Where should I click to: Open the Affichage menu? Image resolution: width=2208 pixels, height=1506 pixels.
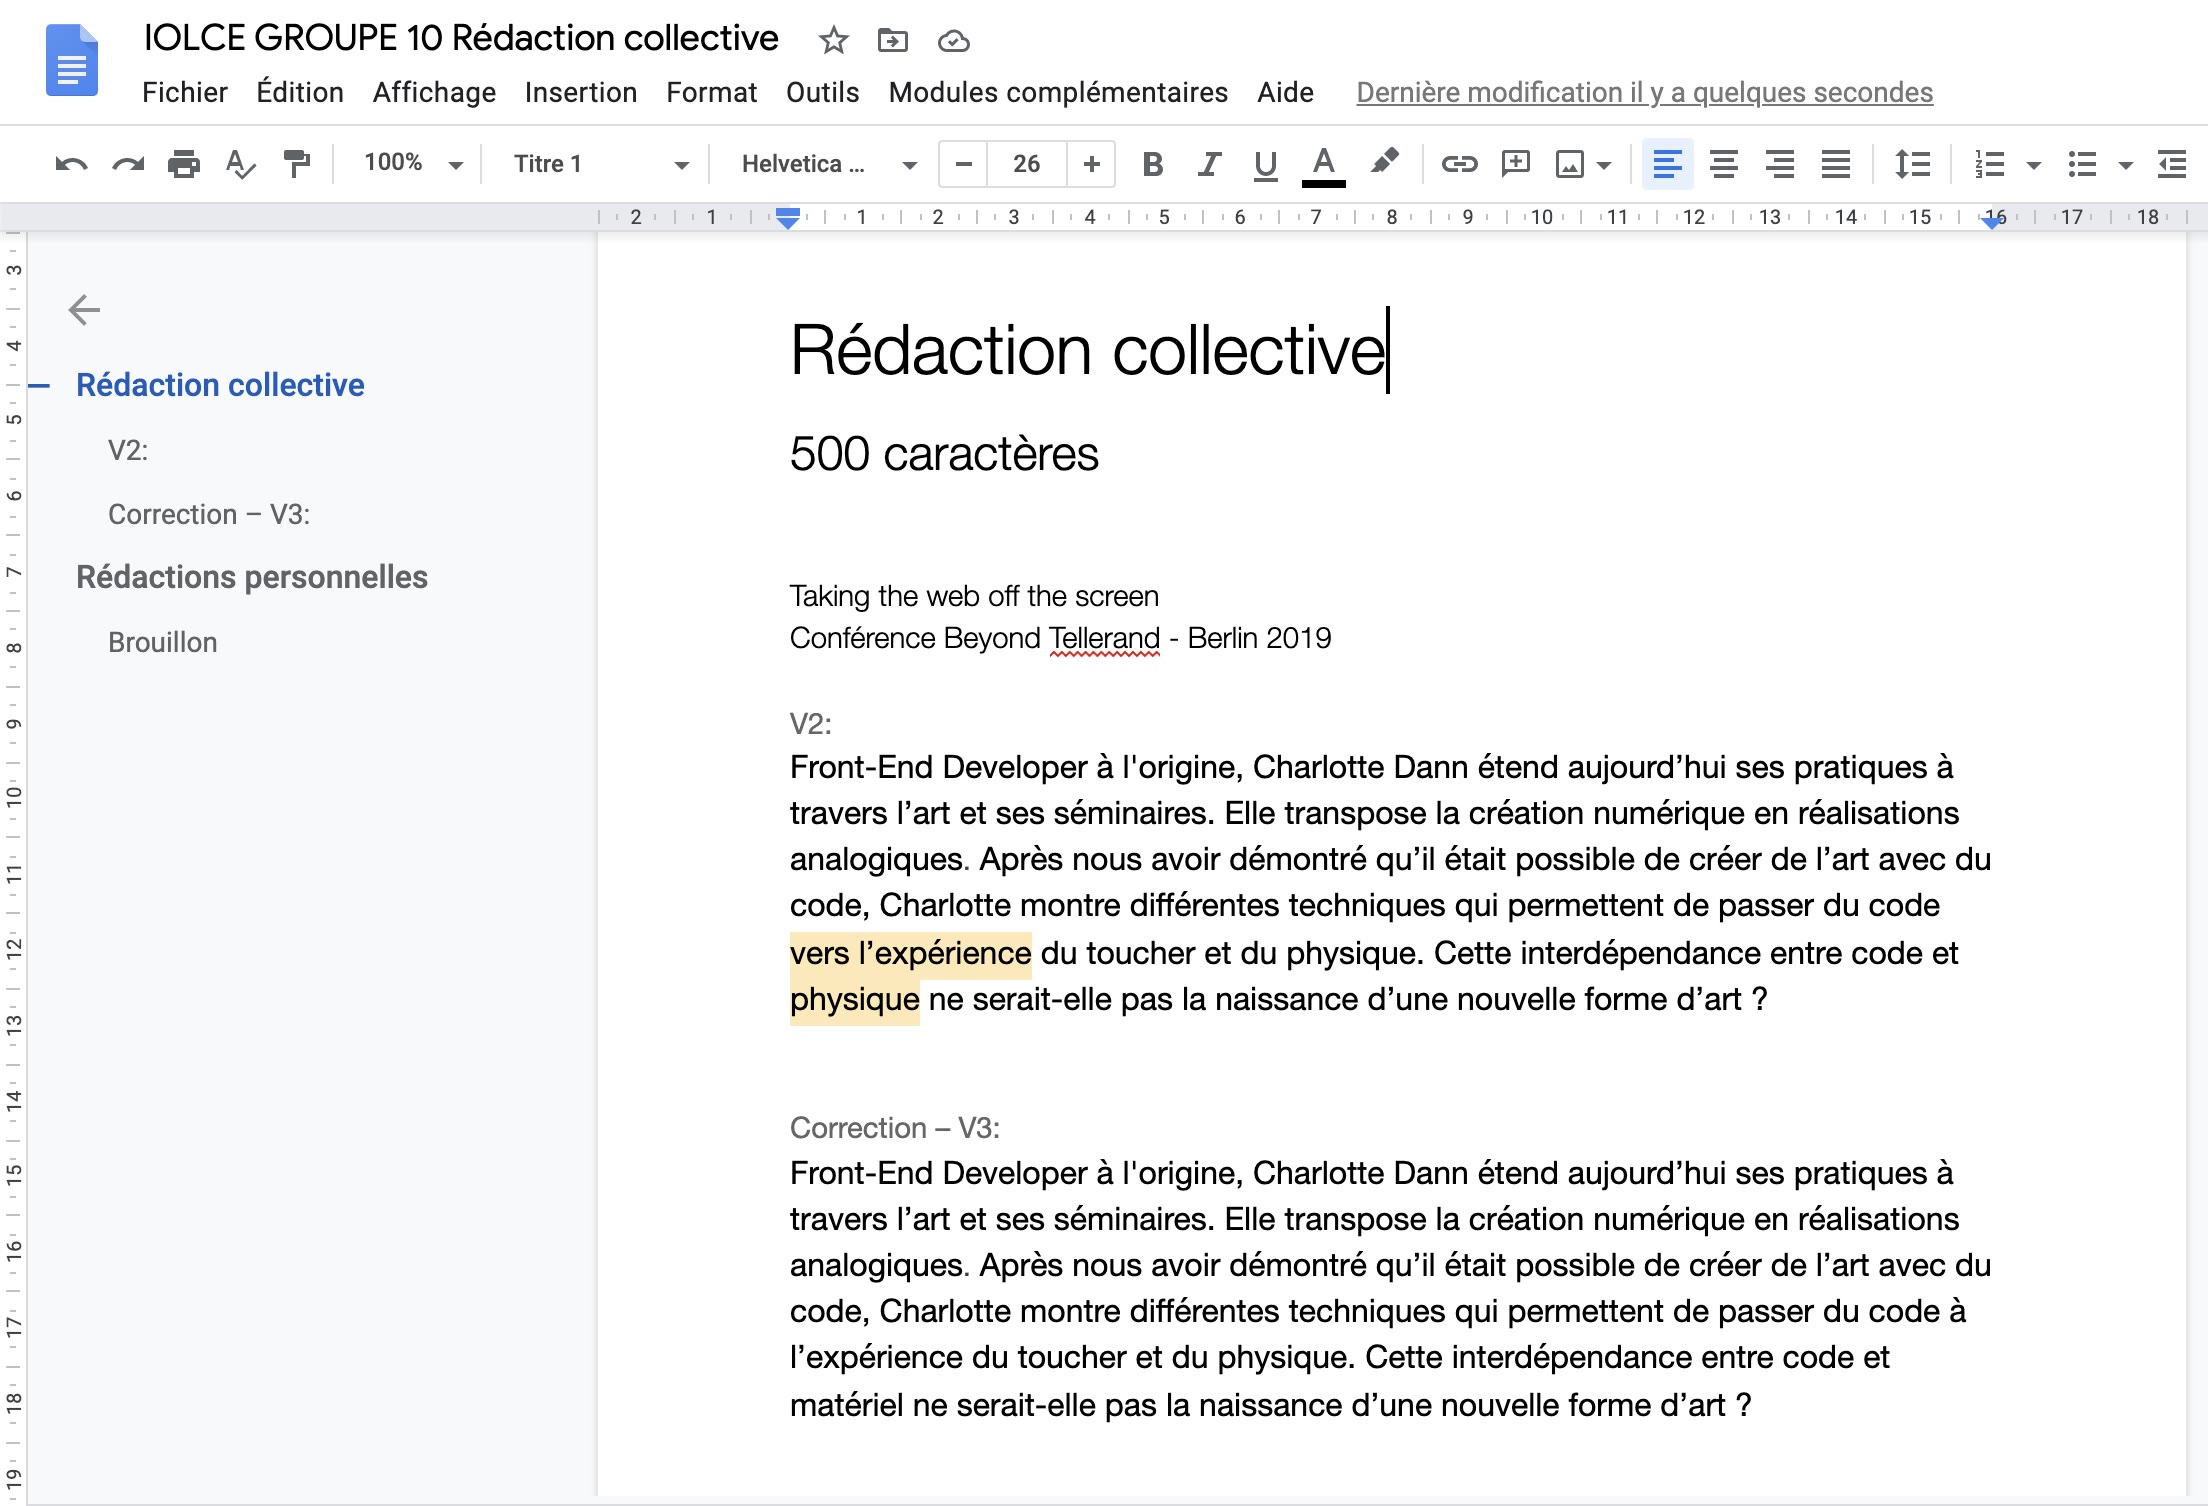[434, 92]
